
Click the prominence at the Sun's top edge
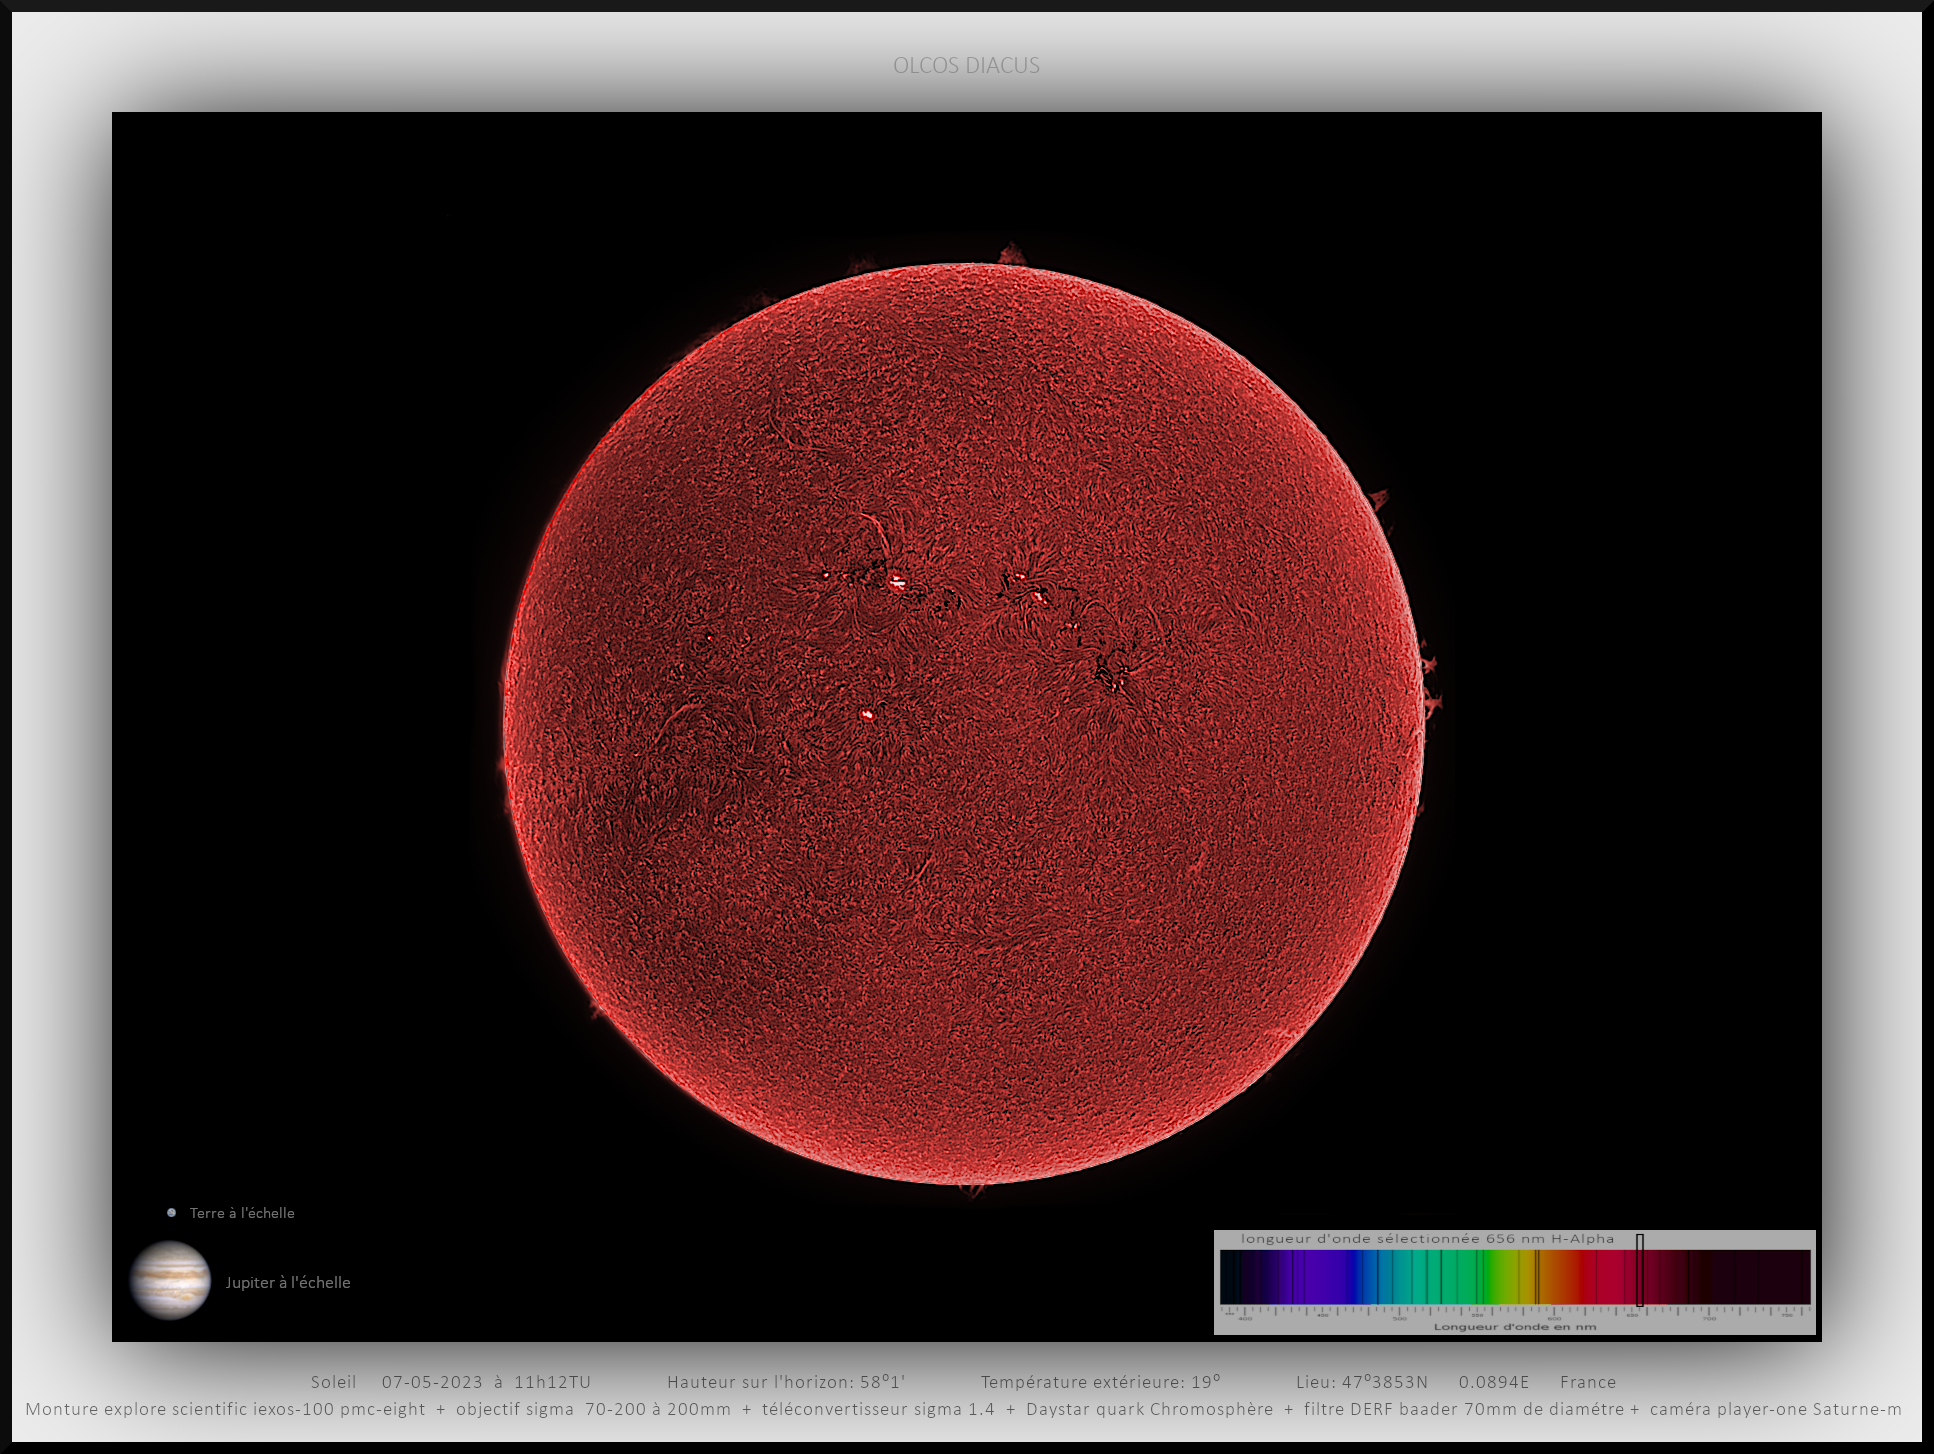pyautogui.click(x=1011, y=254)
